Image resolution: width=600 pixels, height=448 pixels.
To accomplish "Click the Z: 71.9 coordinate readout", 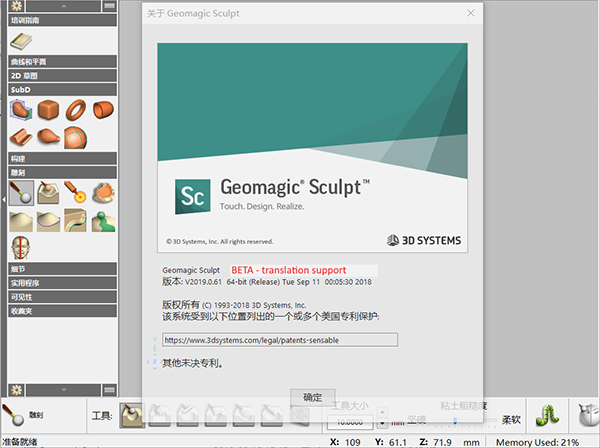I will [x=435, y=442].
